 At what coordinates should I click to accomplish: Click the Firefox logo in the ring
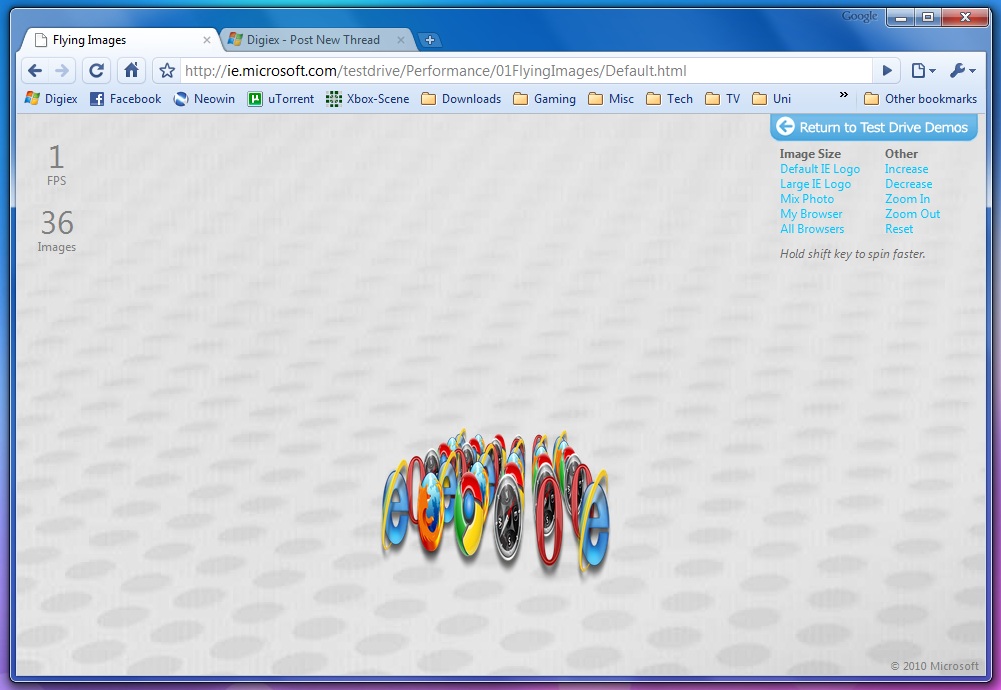tap(432, 511)
